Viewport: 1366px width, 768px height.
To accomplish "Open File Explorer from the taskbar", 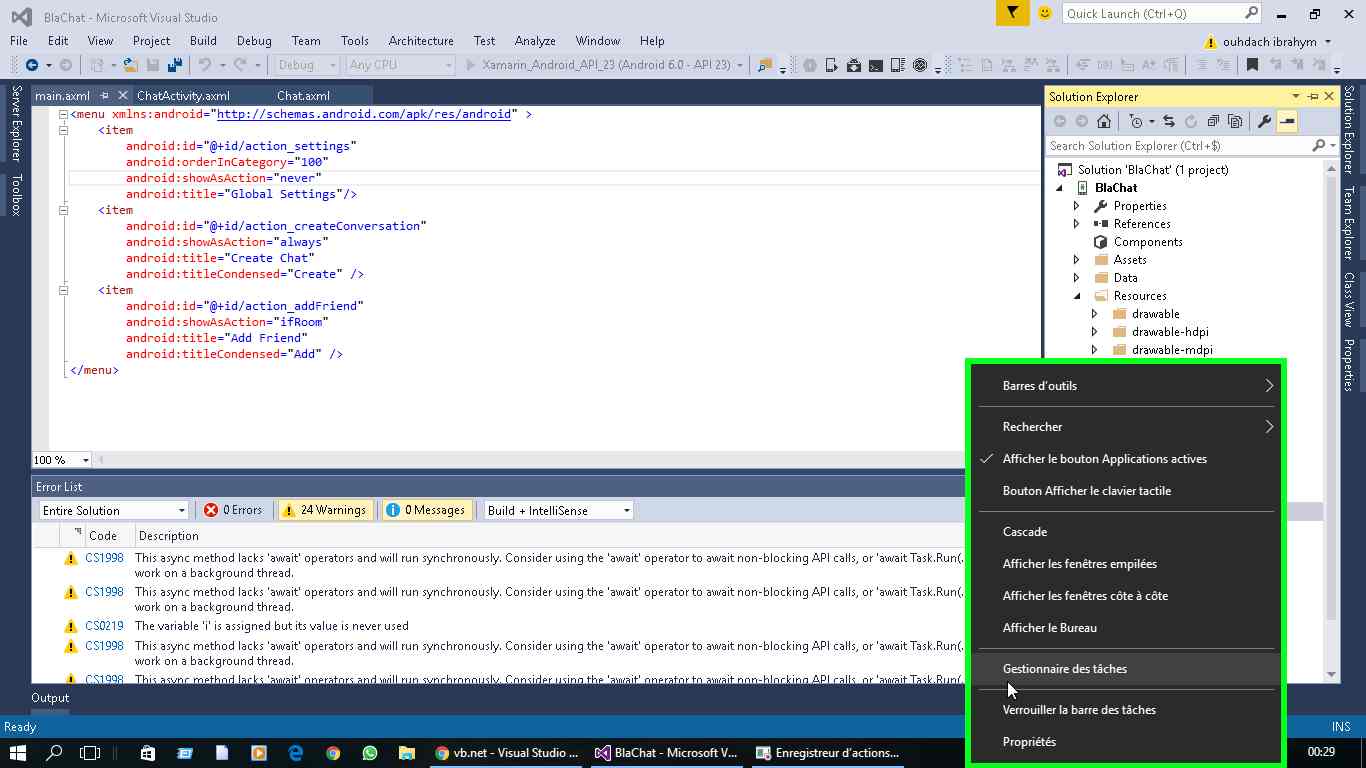I will (x=407, y=753).
